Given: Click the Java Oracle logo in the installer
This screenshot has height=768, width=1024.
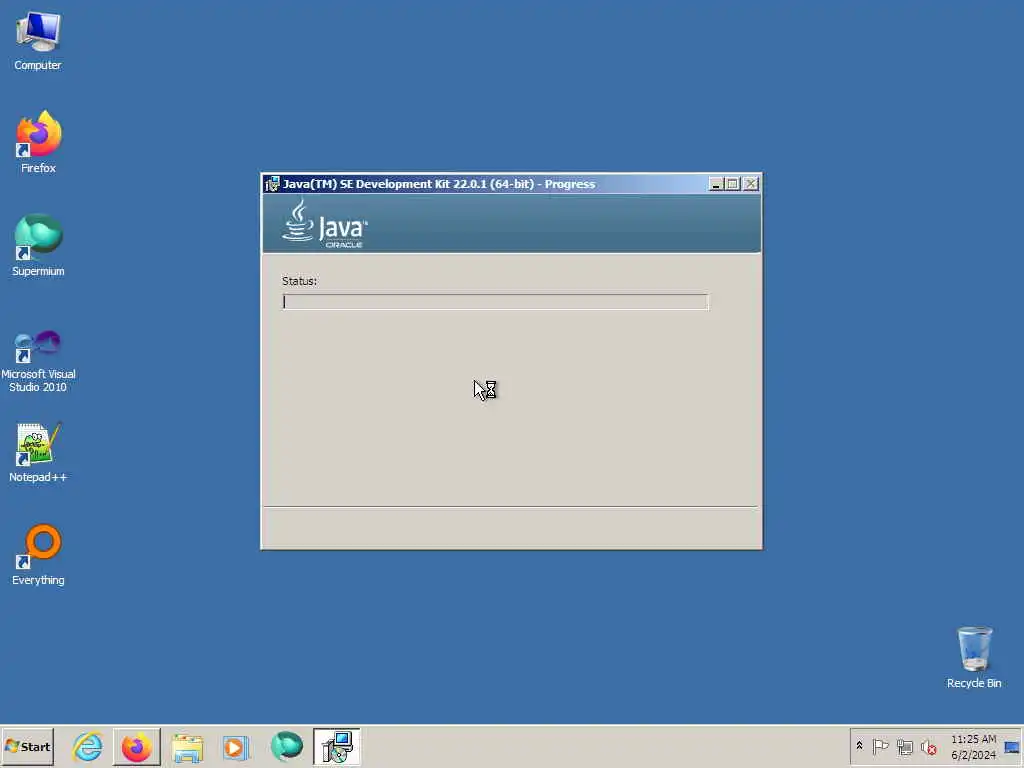Looking at the screenshot, I should tap(325, 224).
